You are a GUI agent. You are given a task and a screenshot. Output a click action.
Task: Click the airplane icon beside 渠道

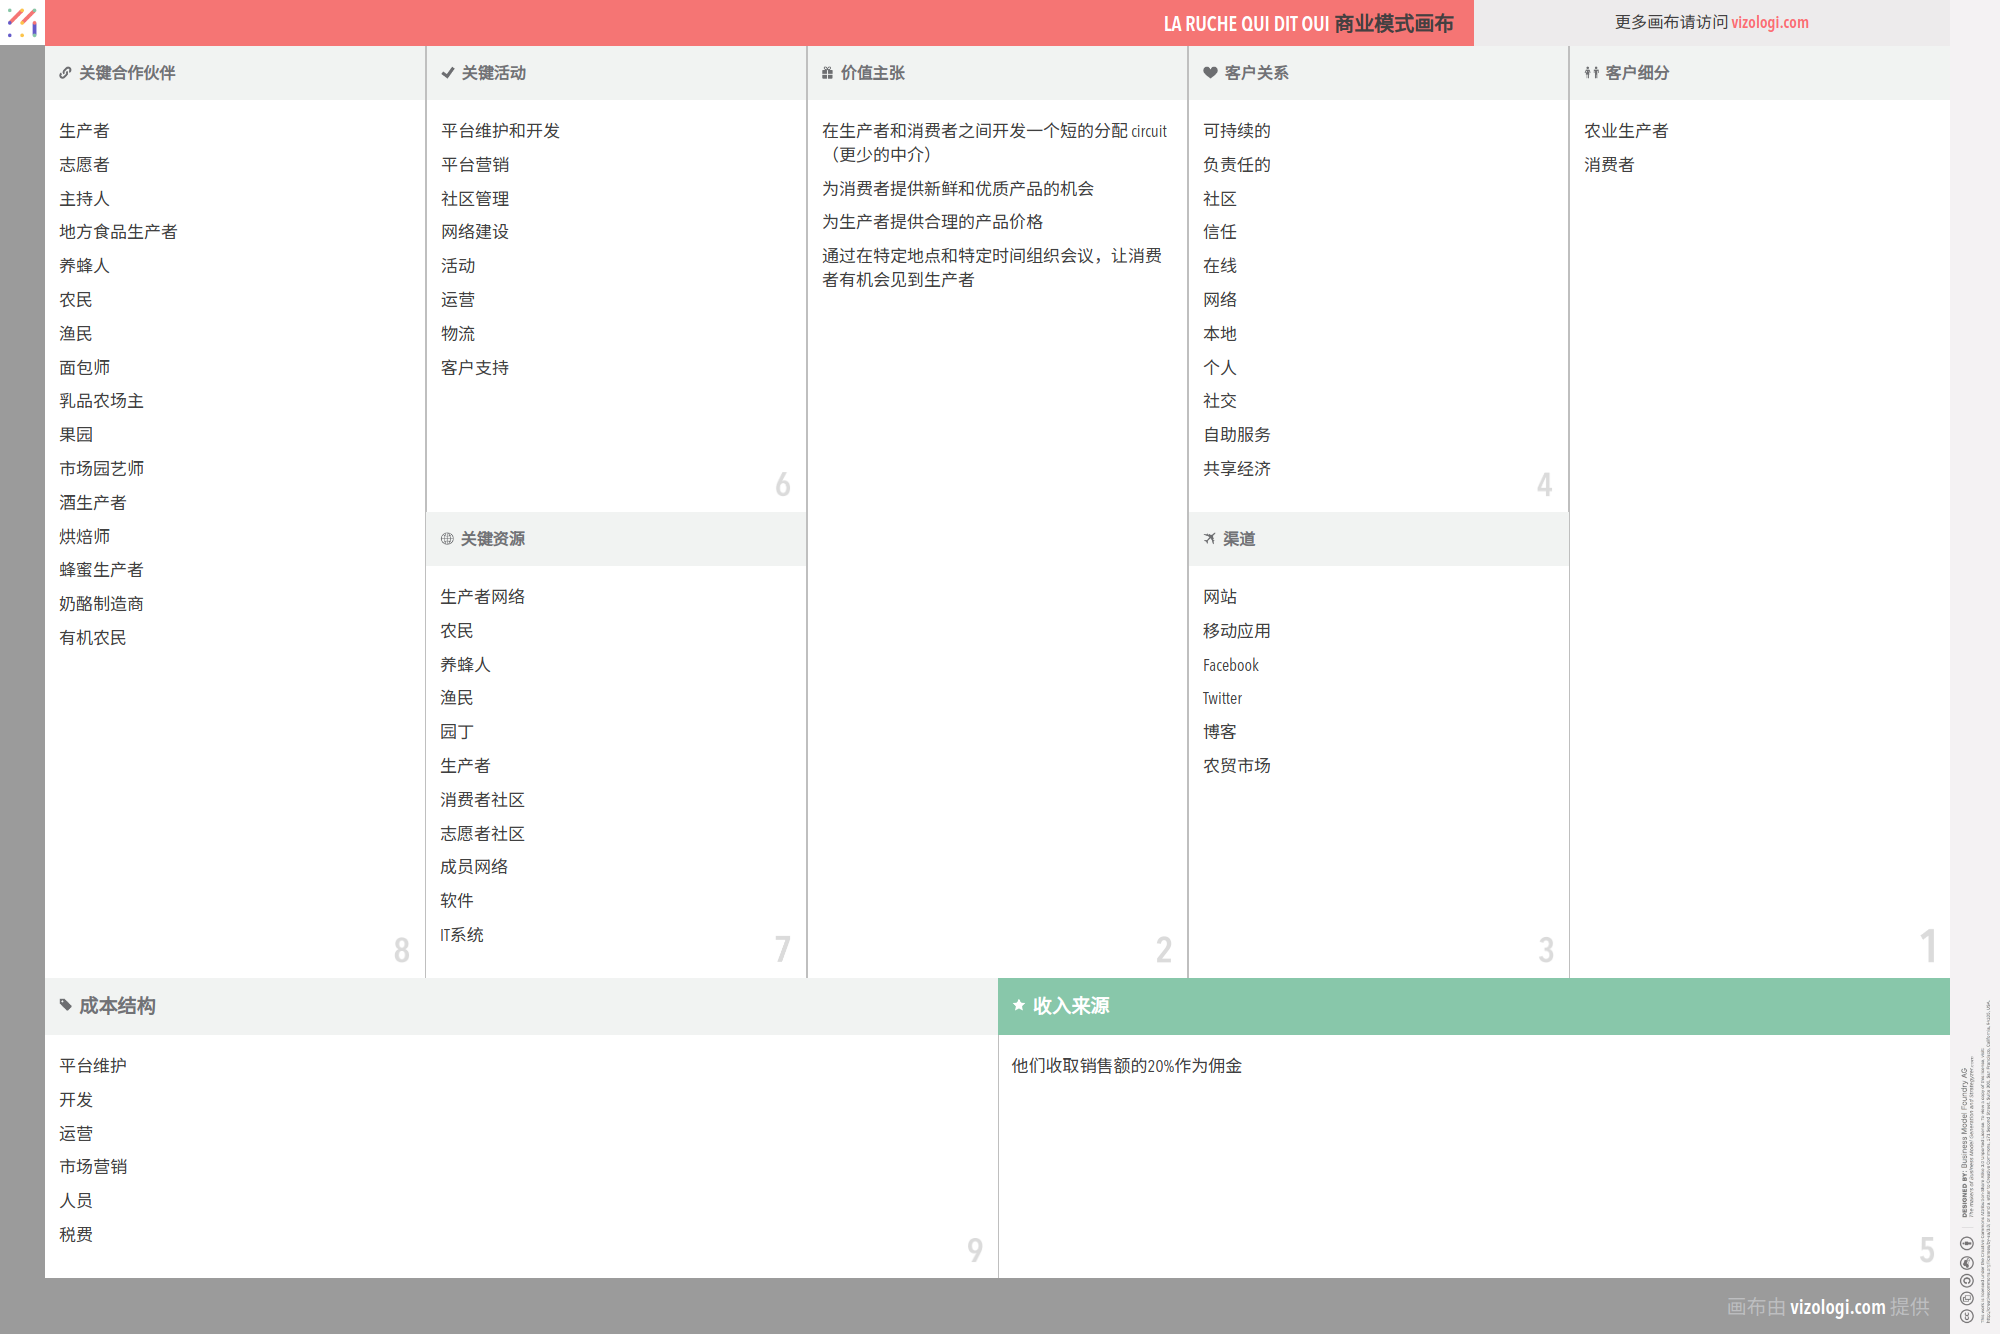coord(1209,539)
